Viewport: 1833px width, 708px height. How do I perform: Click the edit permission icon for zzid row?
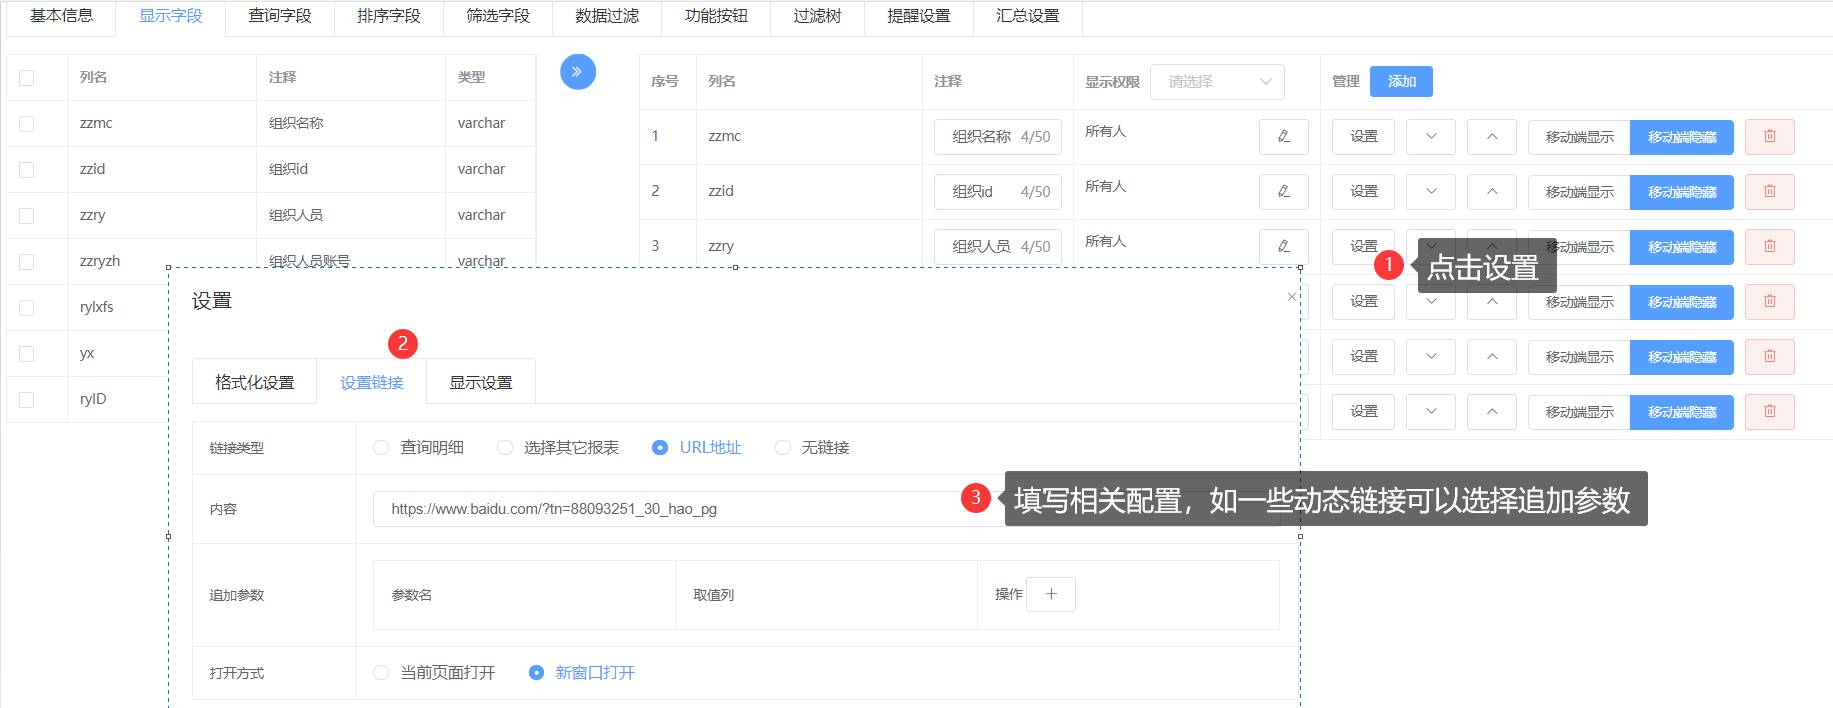coord(1283,192)
